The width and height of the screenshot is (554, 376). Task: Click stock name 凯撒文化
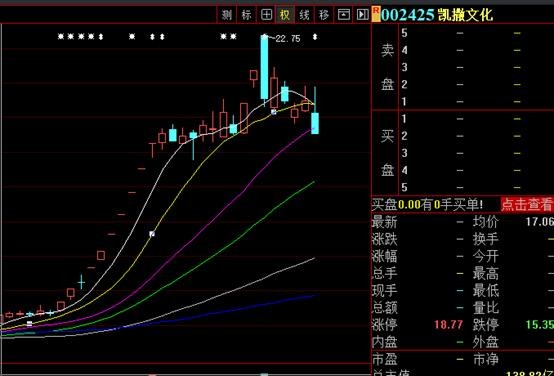465,15
